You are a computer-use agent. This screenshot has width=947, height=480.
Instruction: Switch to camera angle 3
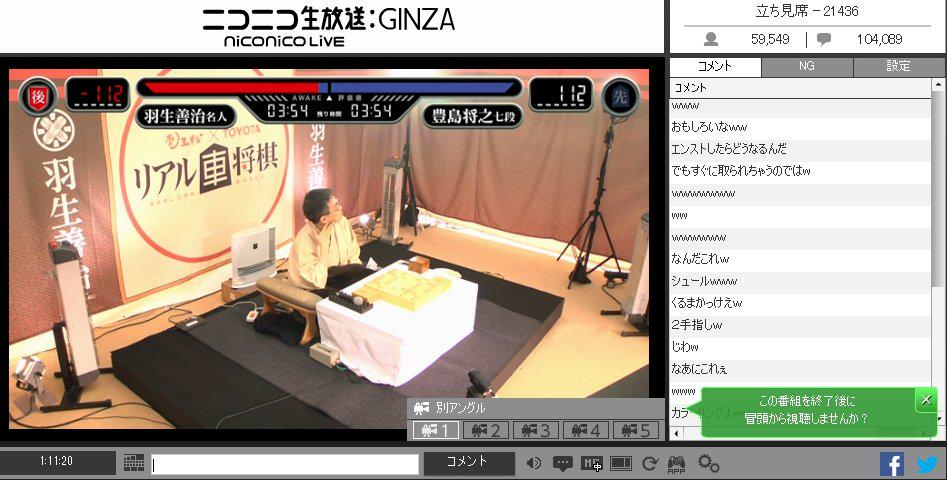536,430
